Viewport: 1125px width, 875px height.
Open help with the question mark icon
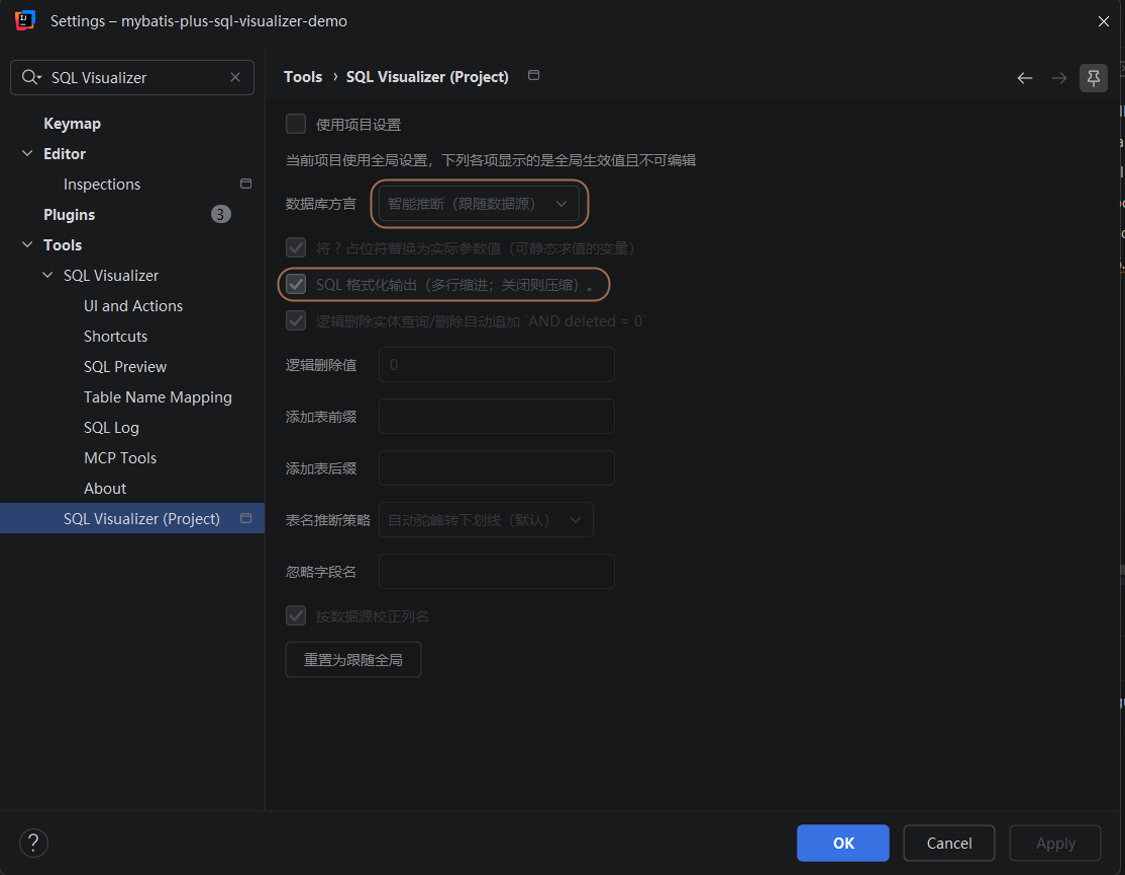click(33, 843)
